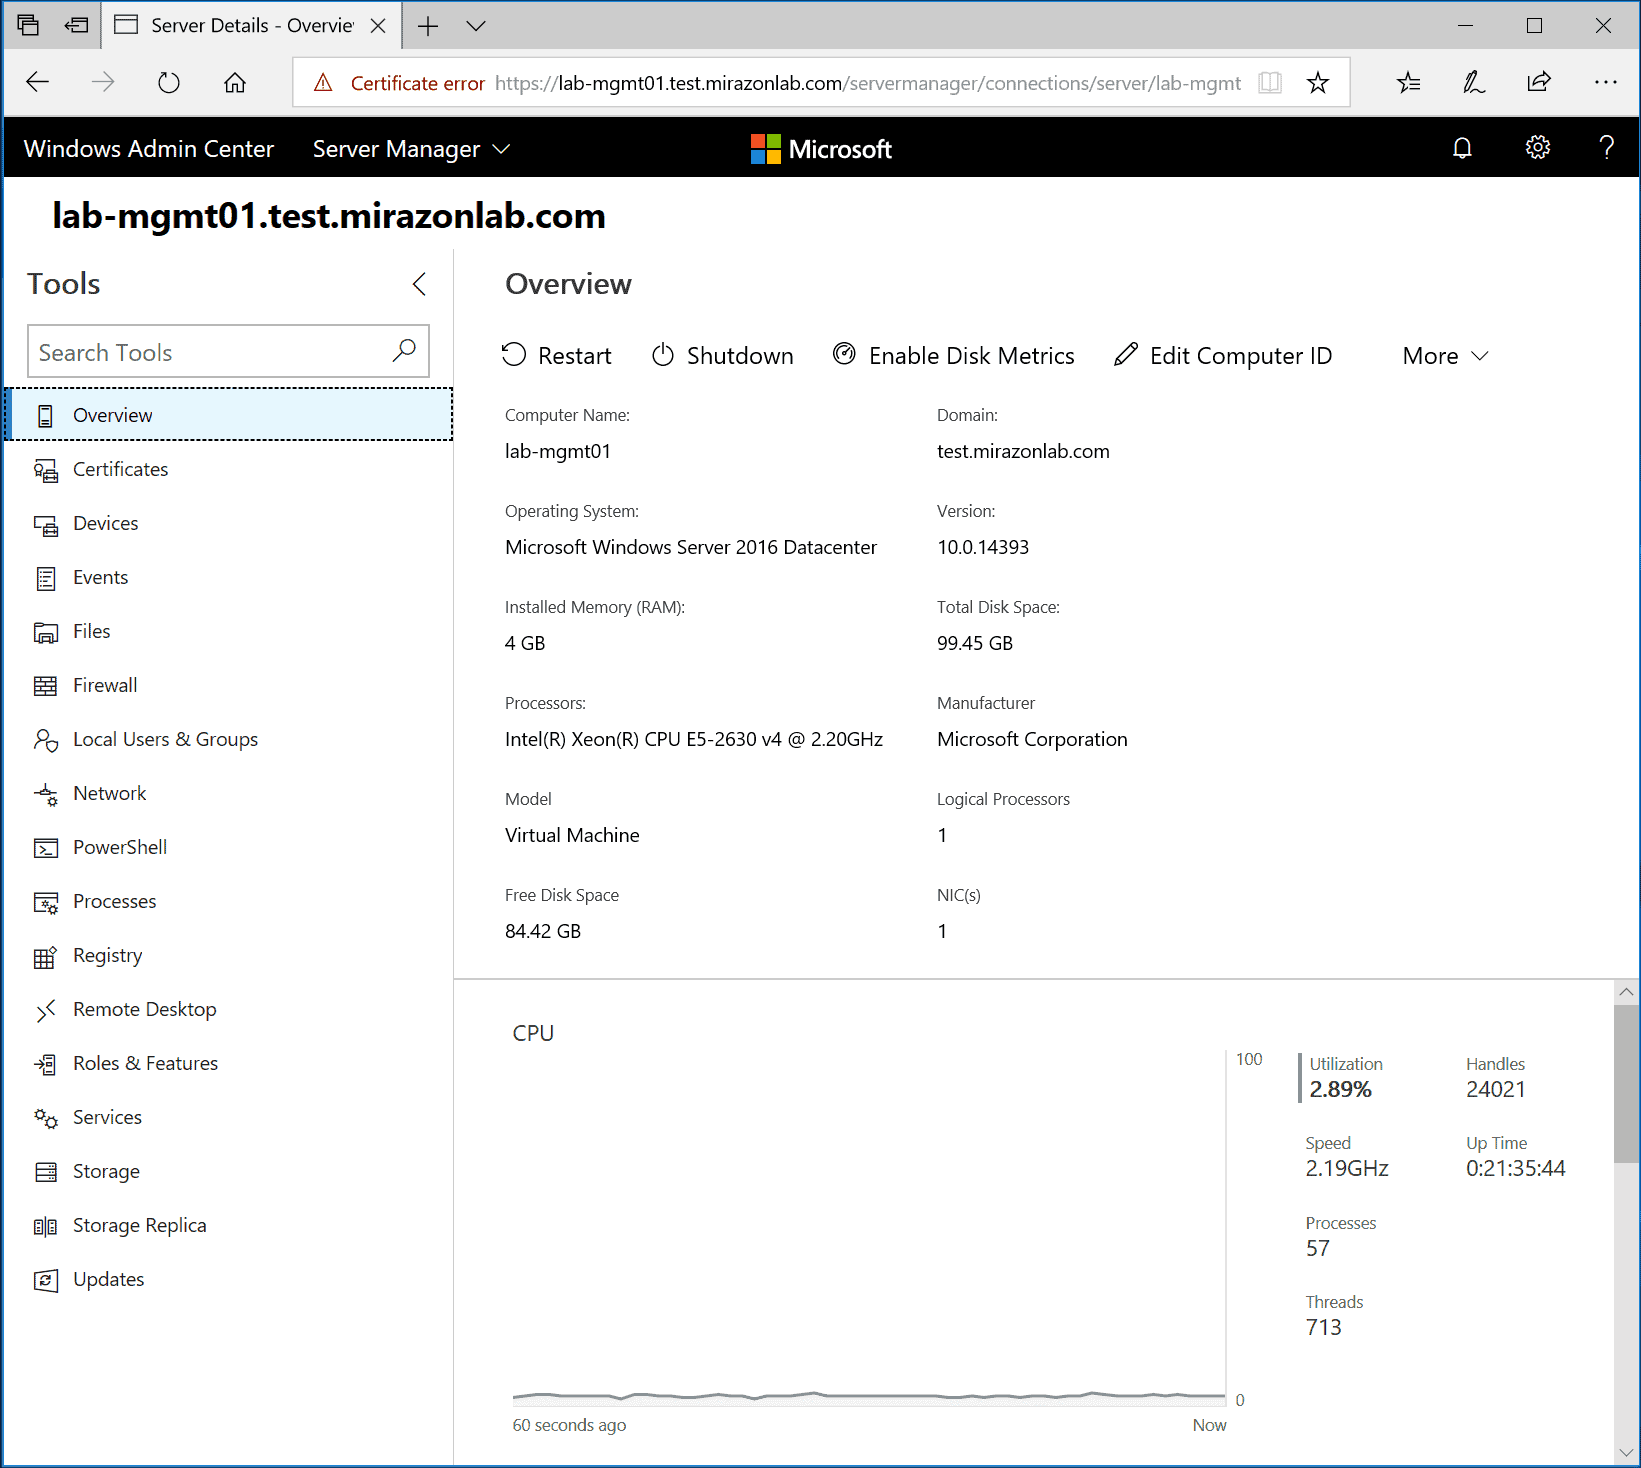Click the Shutdown power icon
Image resolution: width=1641 pixels, height=1468 pixels.
663,355
